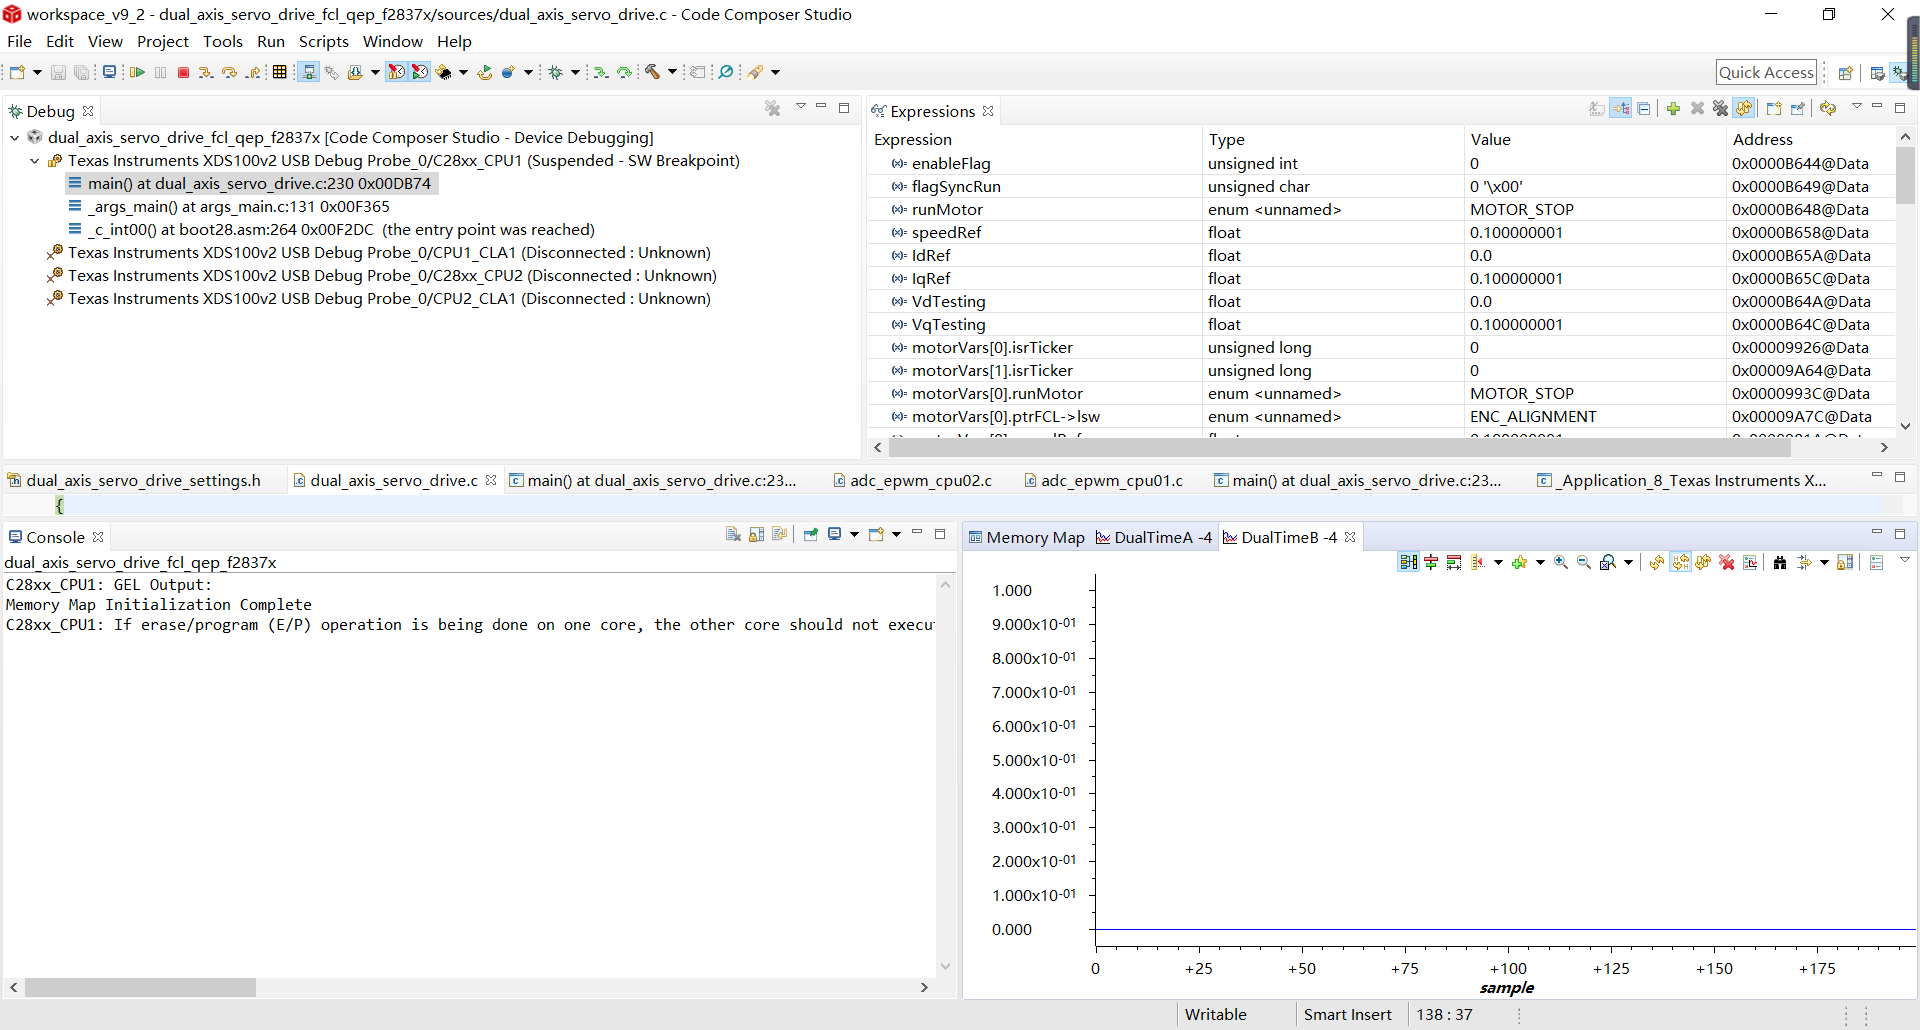Image resolution: width=1920 pixels, height=1030 pixels.
Task: Collapse the C28xx_CPU1 debug probe node
Action: click(x=35, y=161)
